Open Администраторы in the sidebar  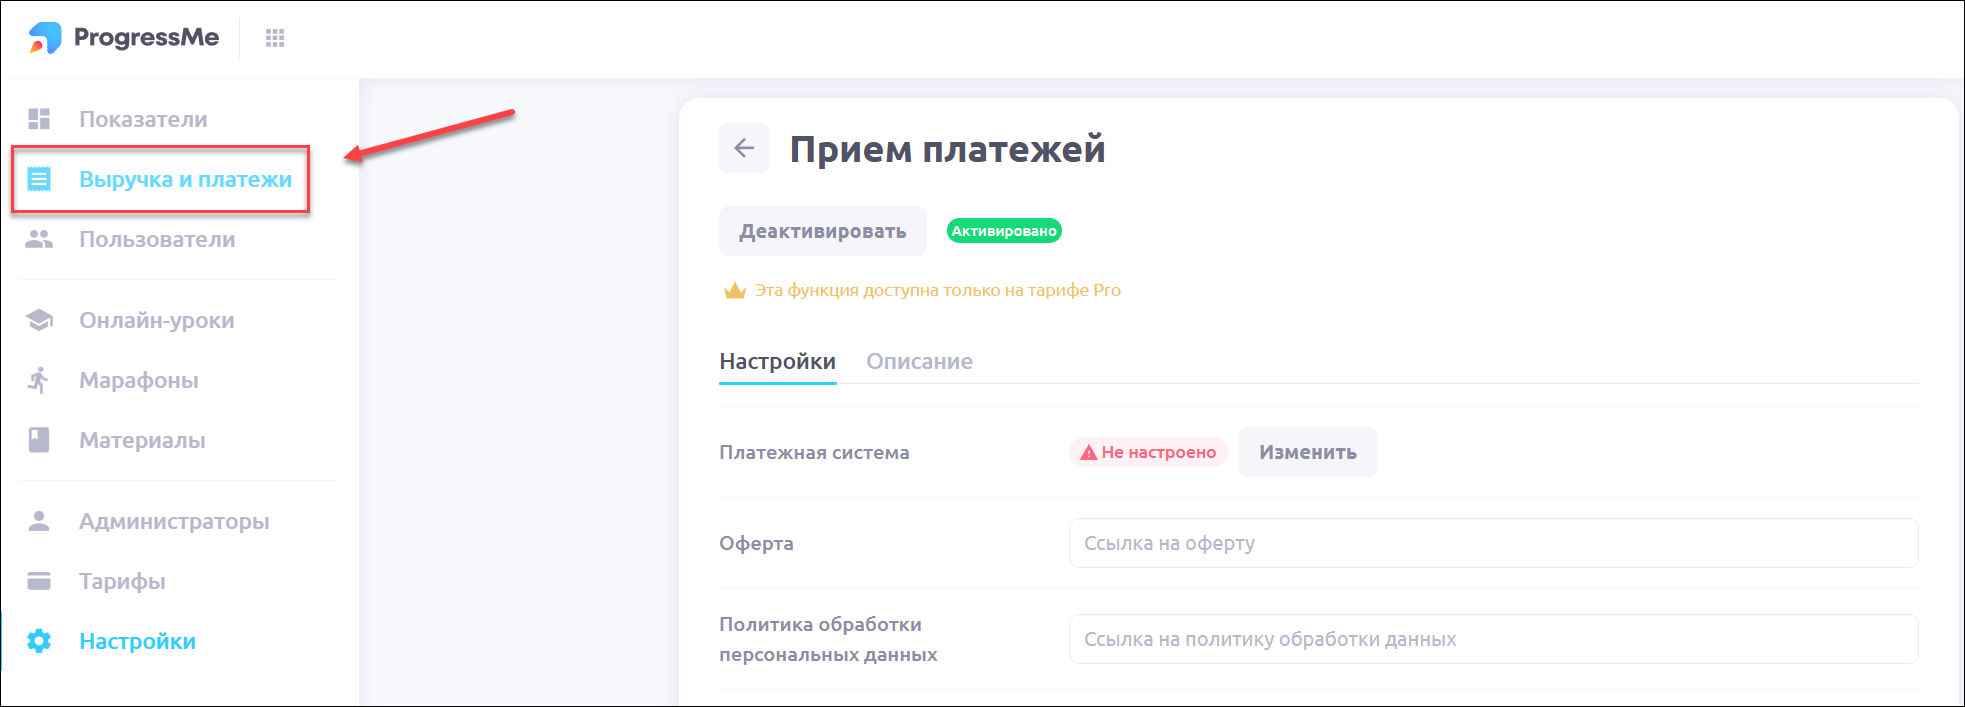[174, 521]
